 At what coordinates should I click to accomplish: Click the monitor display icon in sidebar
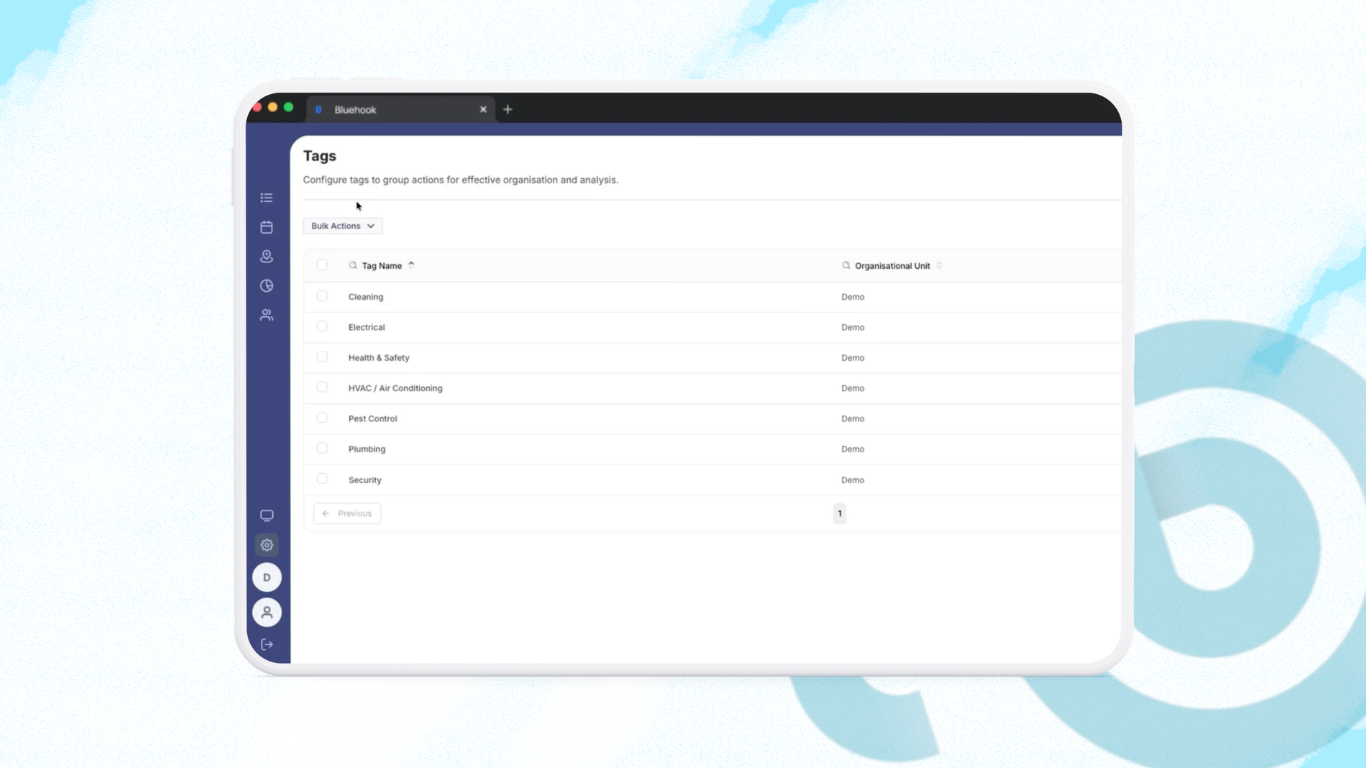pyautogui.click(x=267, y=516)
